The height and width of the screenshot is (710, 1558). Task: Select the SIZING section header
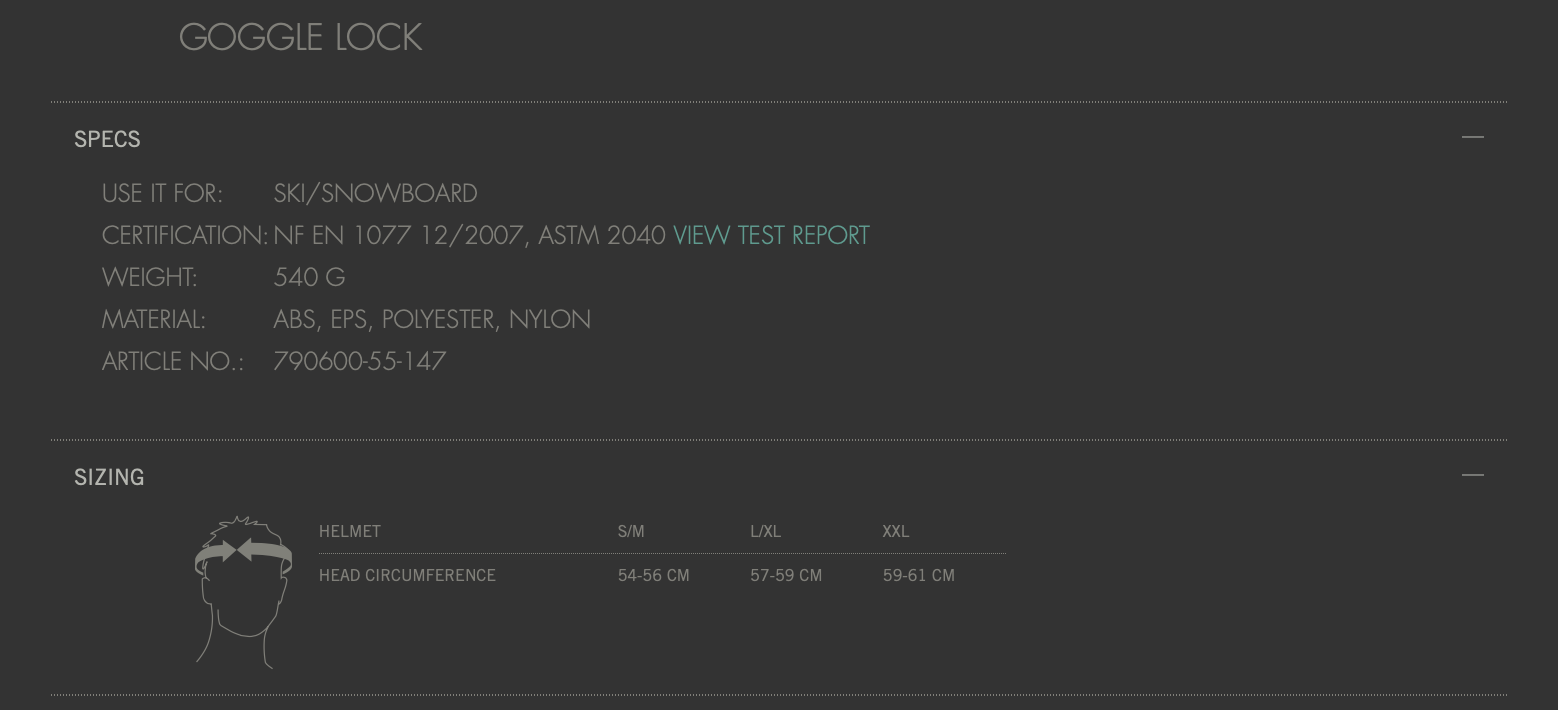[x=109, y=477]
